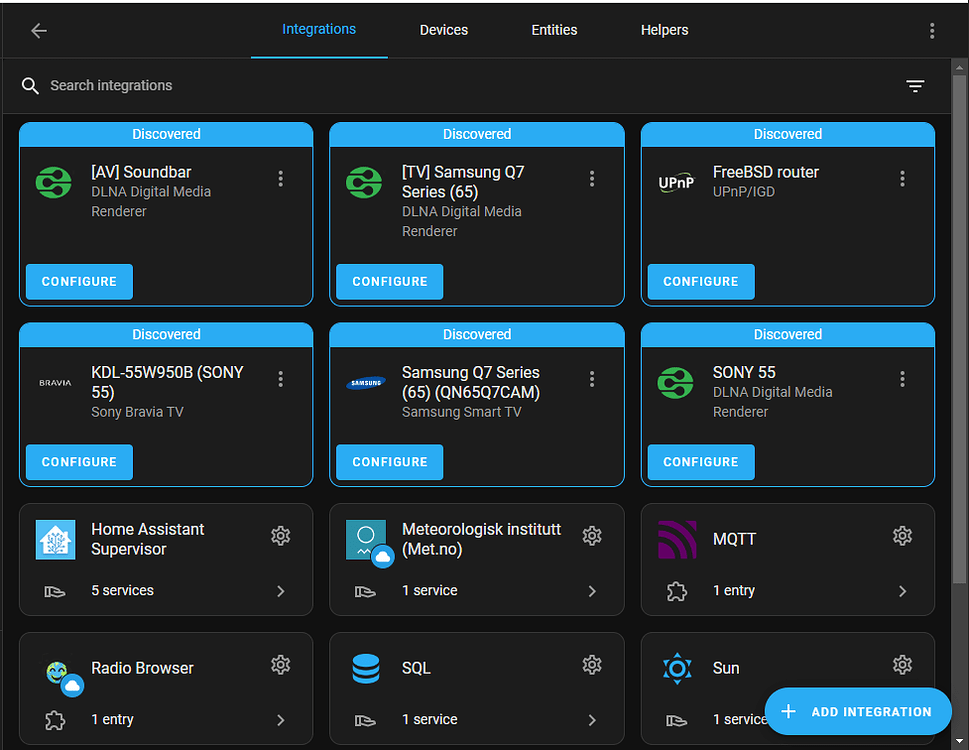Expand the MQTT entry details
Image resolution: width=969 pixels, height=750 pixels.
pos(903,591)
